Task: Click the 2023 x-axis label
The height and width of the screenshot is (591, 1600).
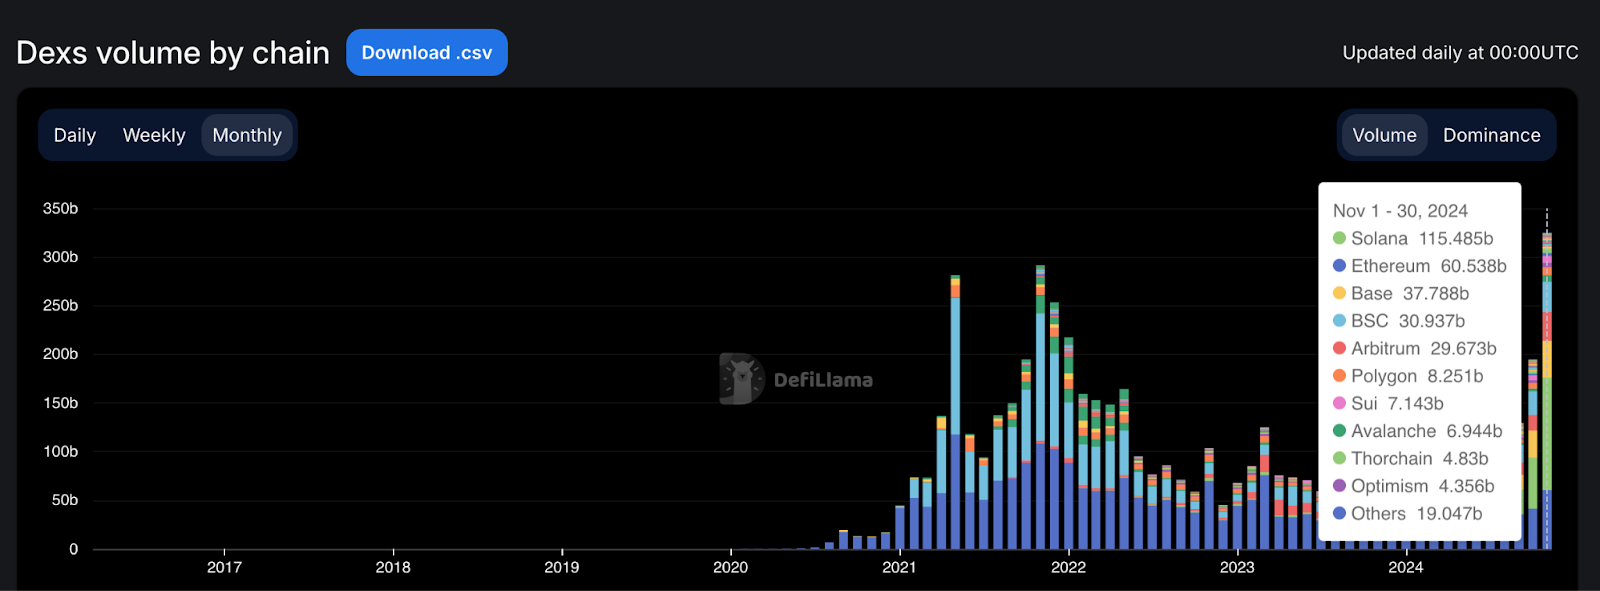Action: point(1237,567)
